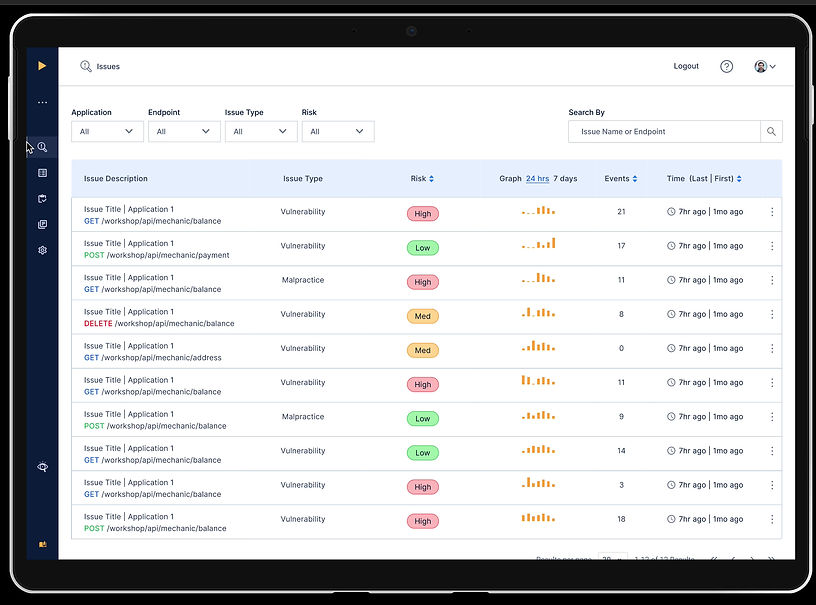Click event graph in the DELETE balance row
The height and width of the screenshot is (605, 816).
[x=539, y=312]
